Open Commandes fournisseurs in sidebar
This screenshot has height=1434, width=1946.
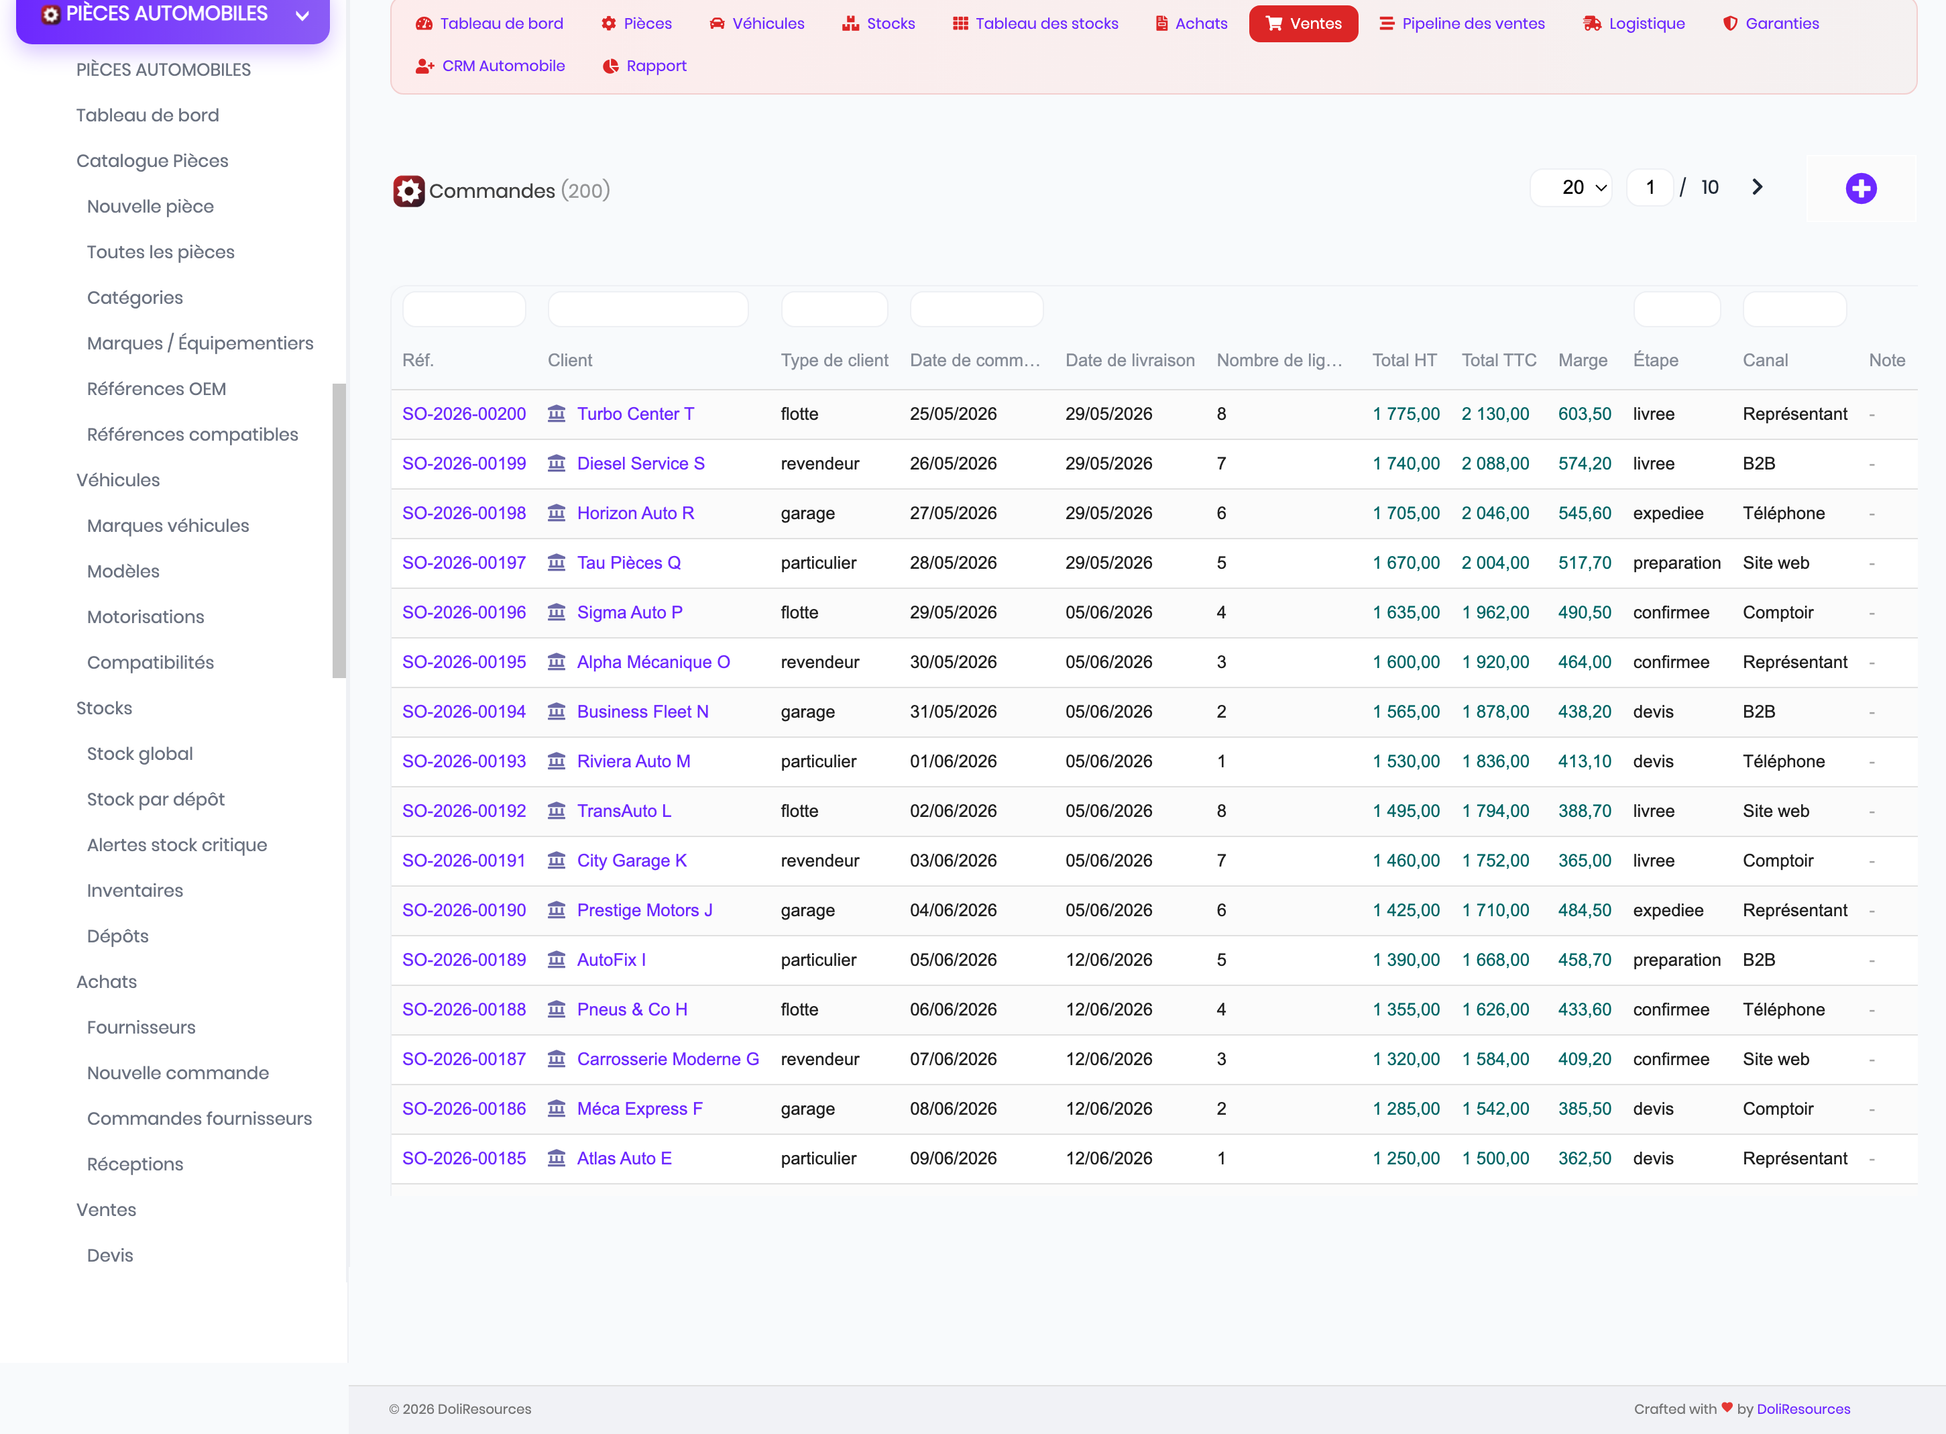tap(200, 1118)
